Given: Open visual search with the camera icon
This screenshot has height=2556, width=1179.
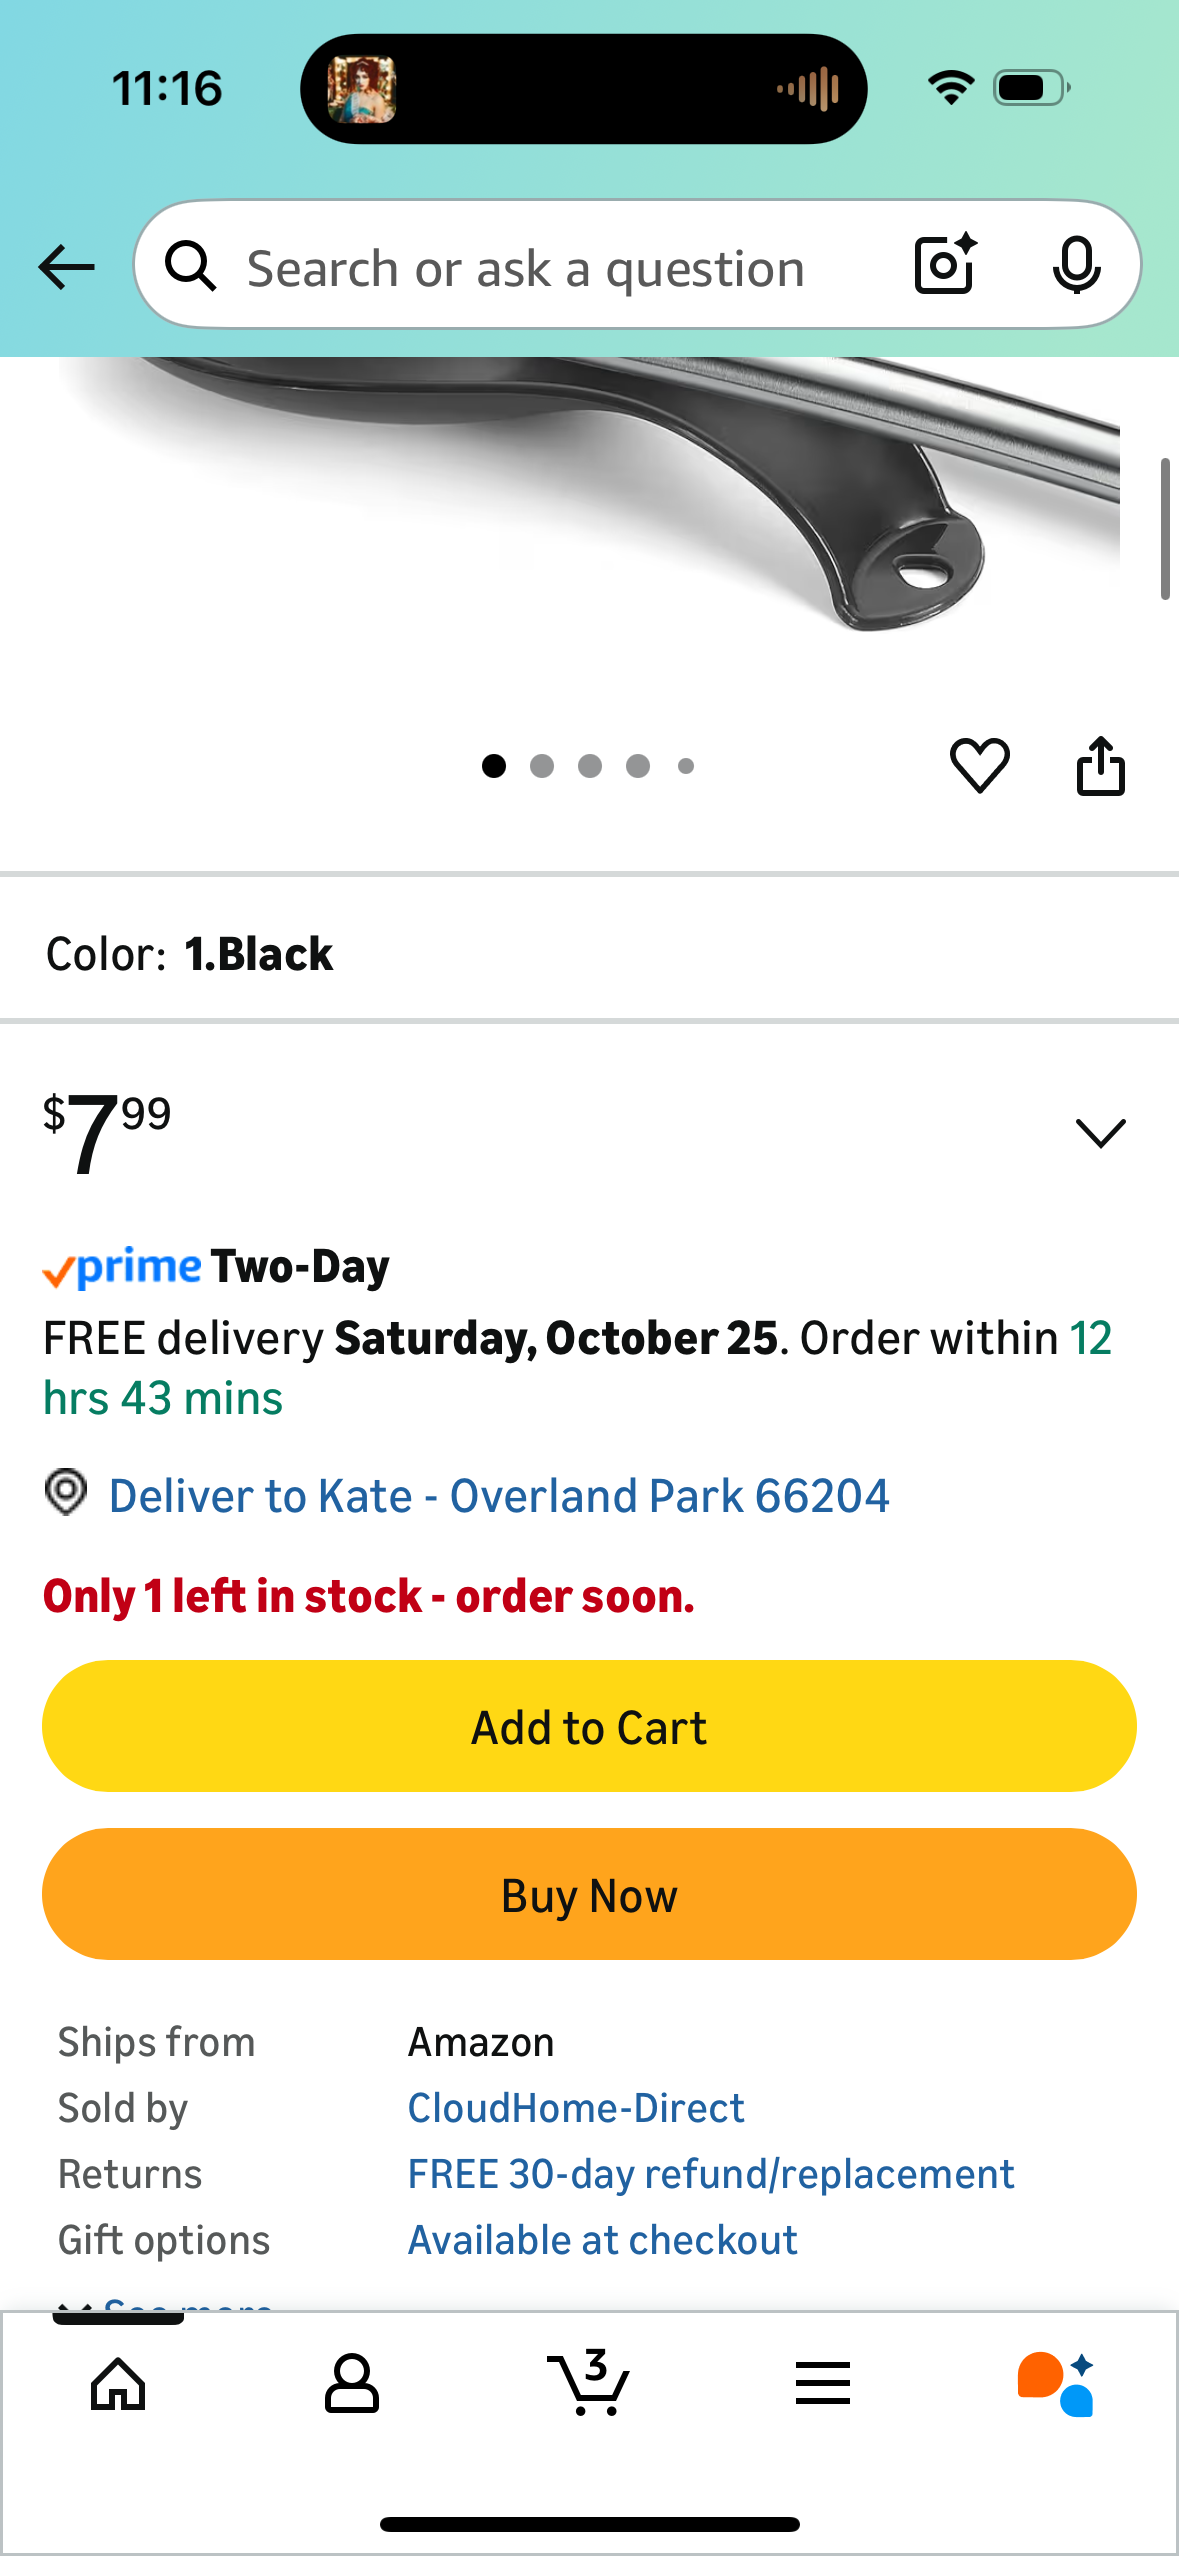Looking at the screenshot, I should point(943,265).
